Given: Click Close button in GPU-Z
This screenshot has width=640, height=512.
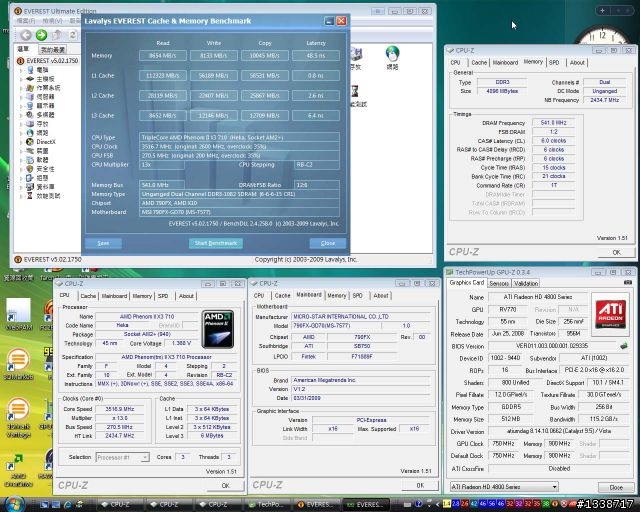Looking at the screenshot, I should click(616, 487).
